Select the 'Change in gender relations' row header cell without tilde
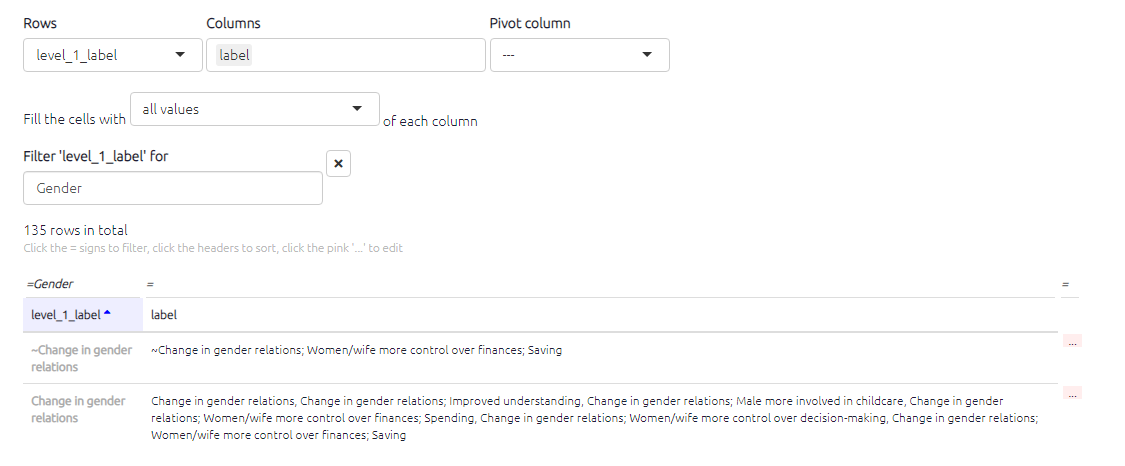 coord(78,409)
